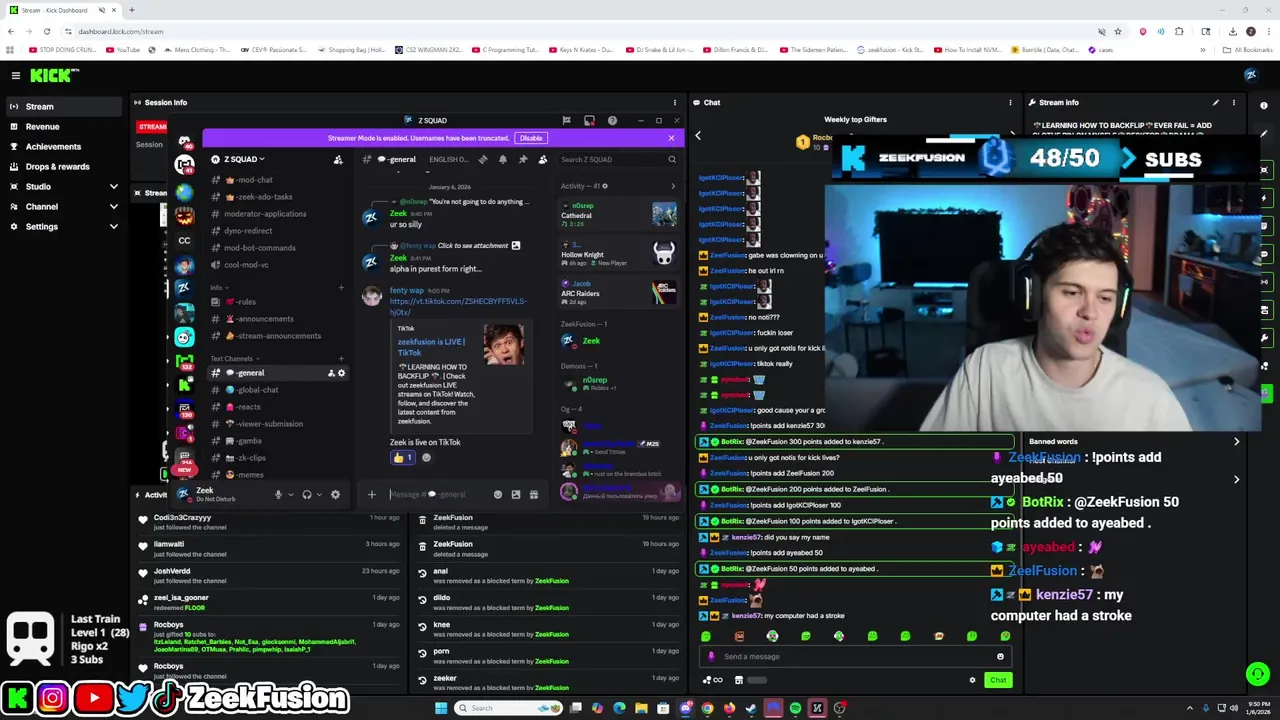Viewport: 1280px width, 720px height.
Task: Dismiss the Streamer Mode banner
Action: [x=671, y=138]
